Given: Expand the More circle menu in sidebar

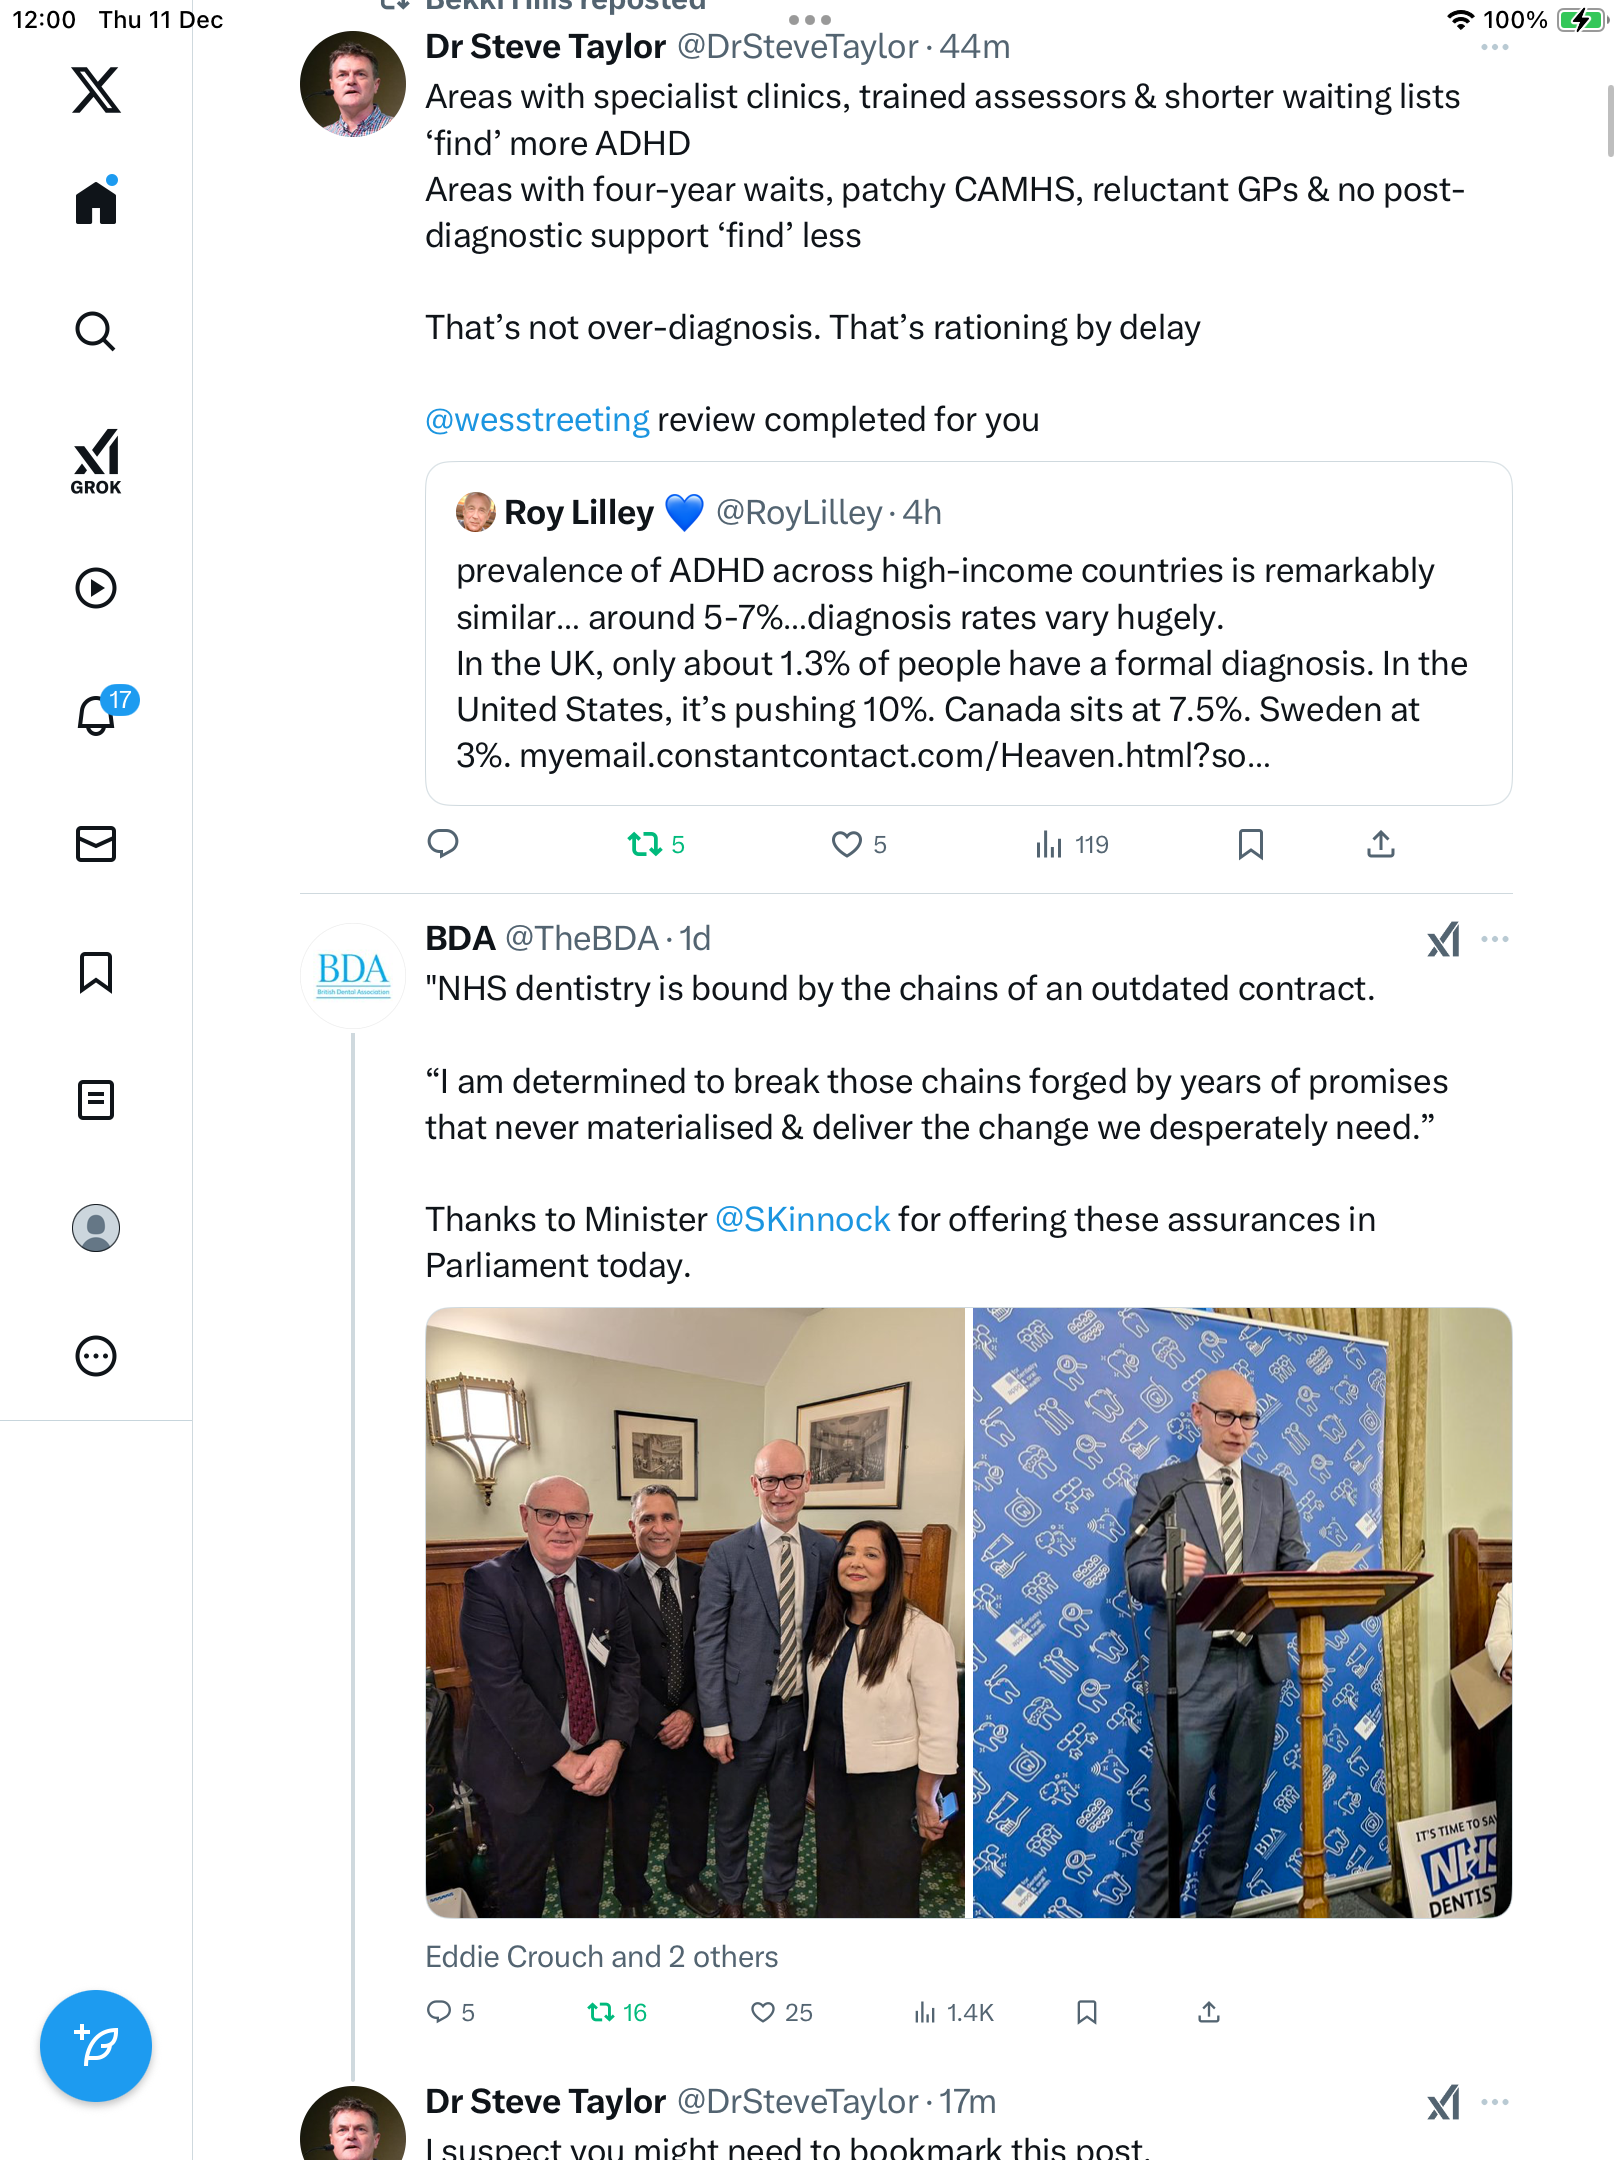Looking at the screenshot, I should pyautogui.click(x=96, y=1356).
